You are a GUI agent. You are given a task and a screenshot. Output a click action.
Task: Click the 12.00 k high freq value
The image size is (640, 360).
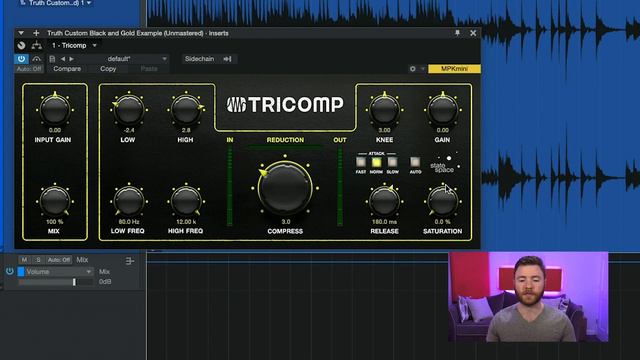click(x=186, y=222)
